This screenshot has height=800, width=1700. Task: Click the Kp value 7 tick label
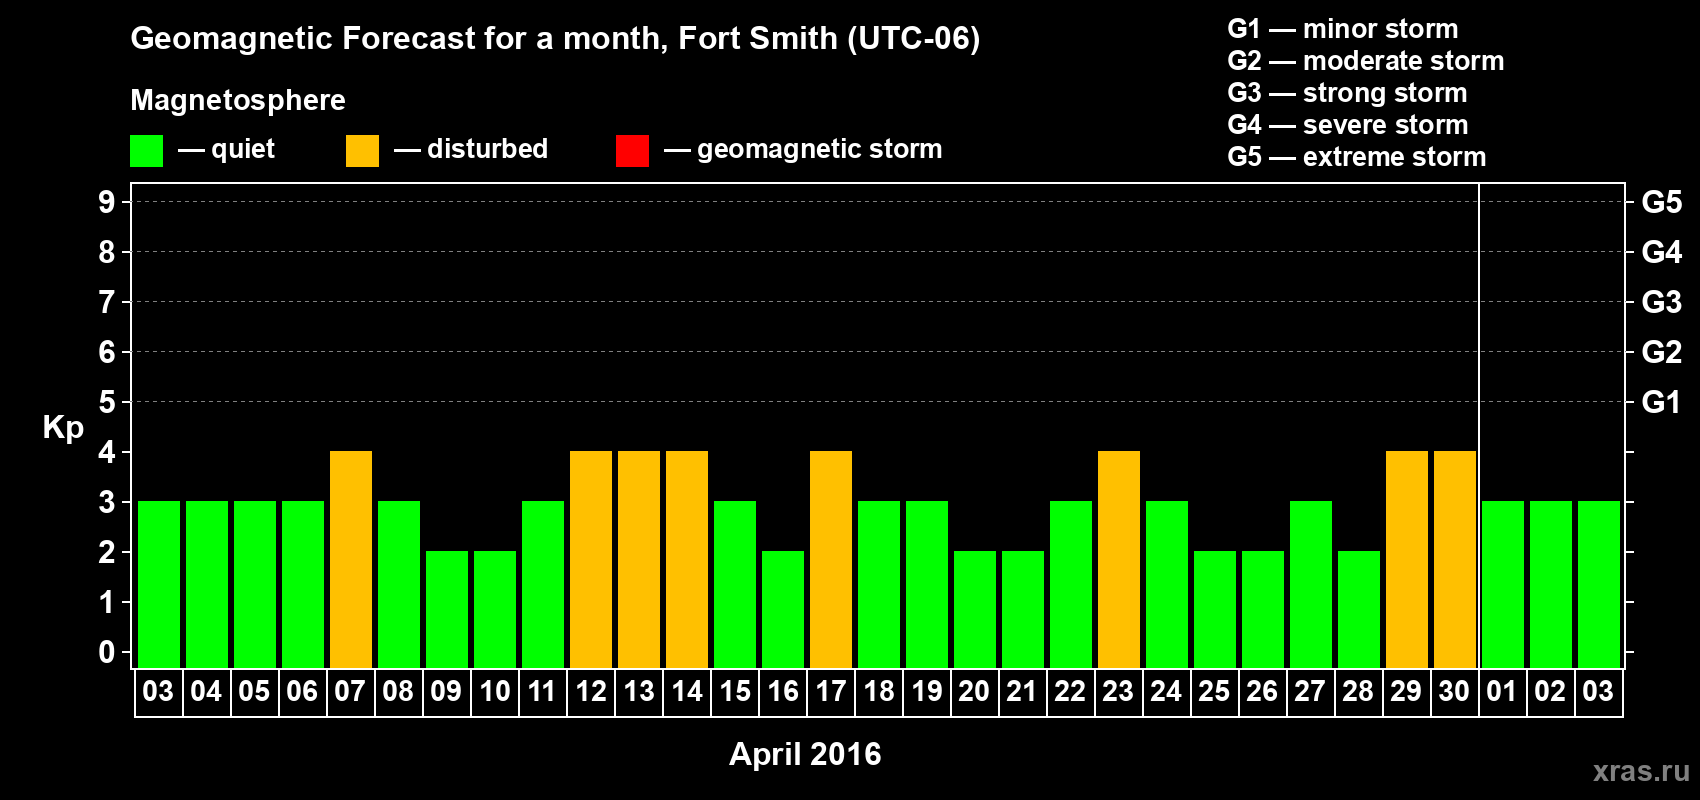pos(107,302)
